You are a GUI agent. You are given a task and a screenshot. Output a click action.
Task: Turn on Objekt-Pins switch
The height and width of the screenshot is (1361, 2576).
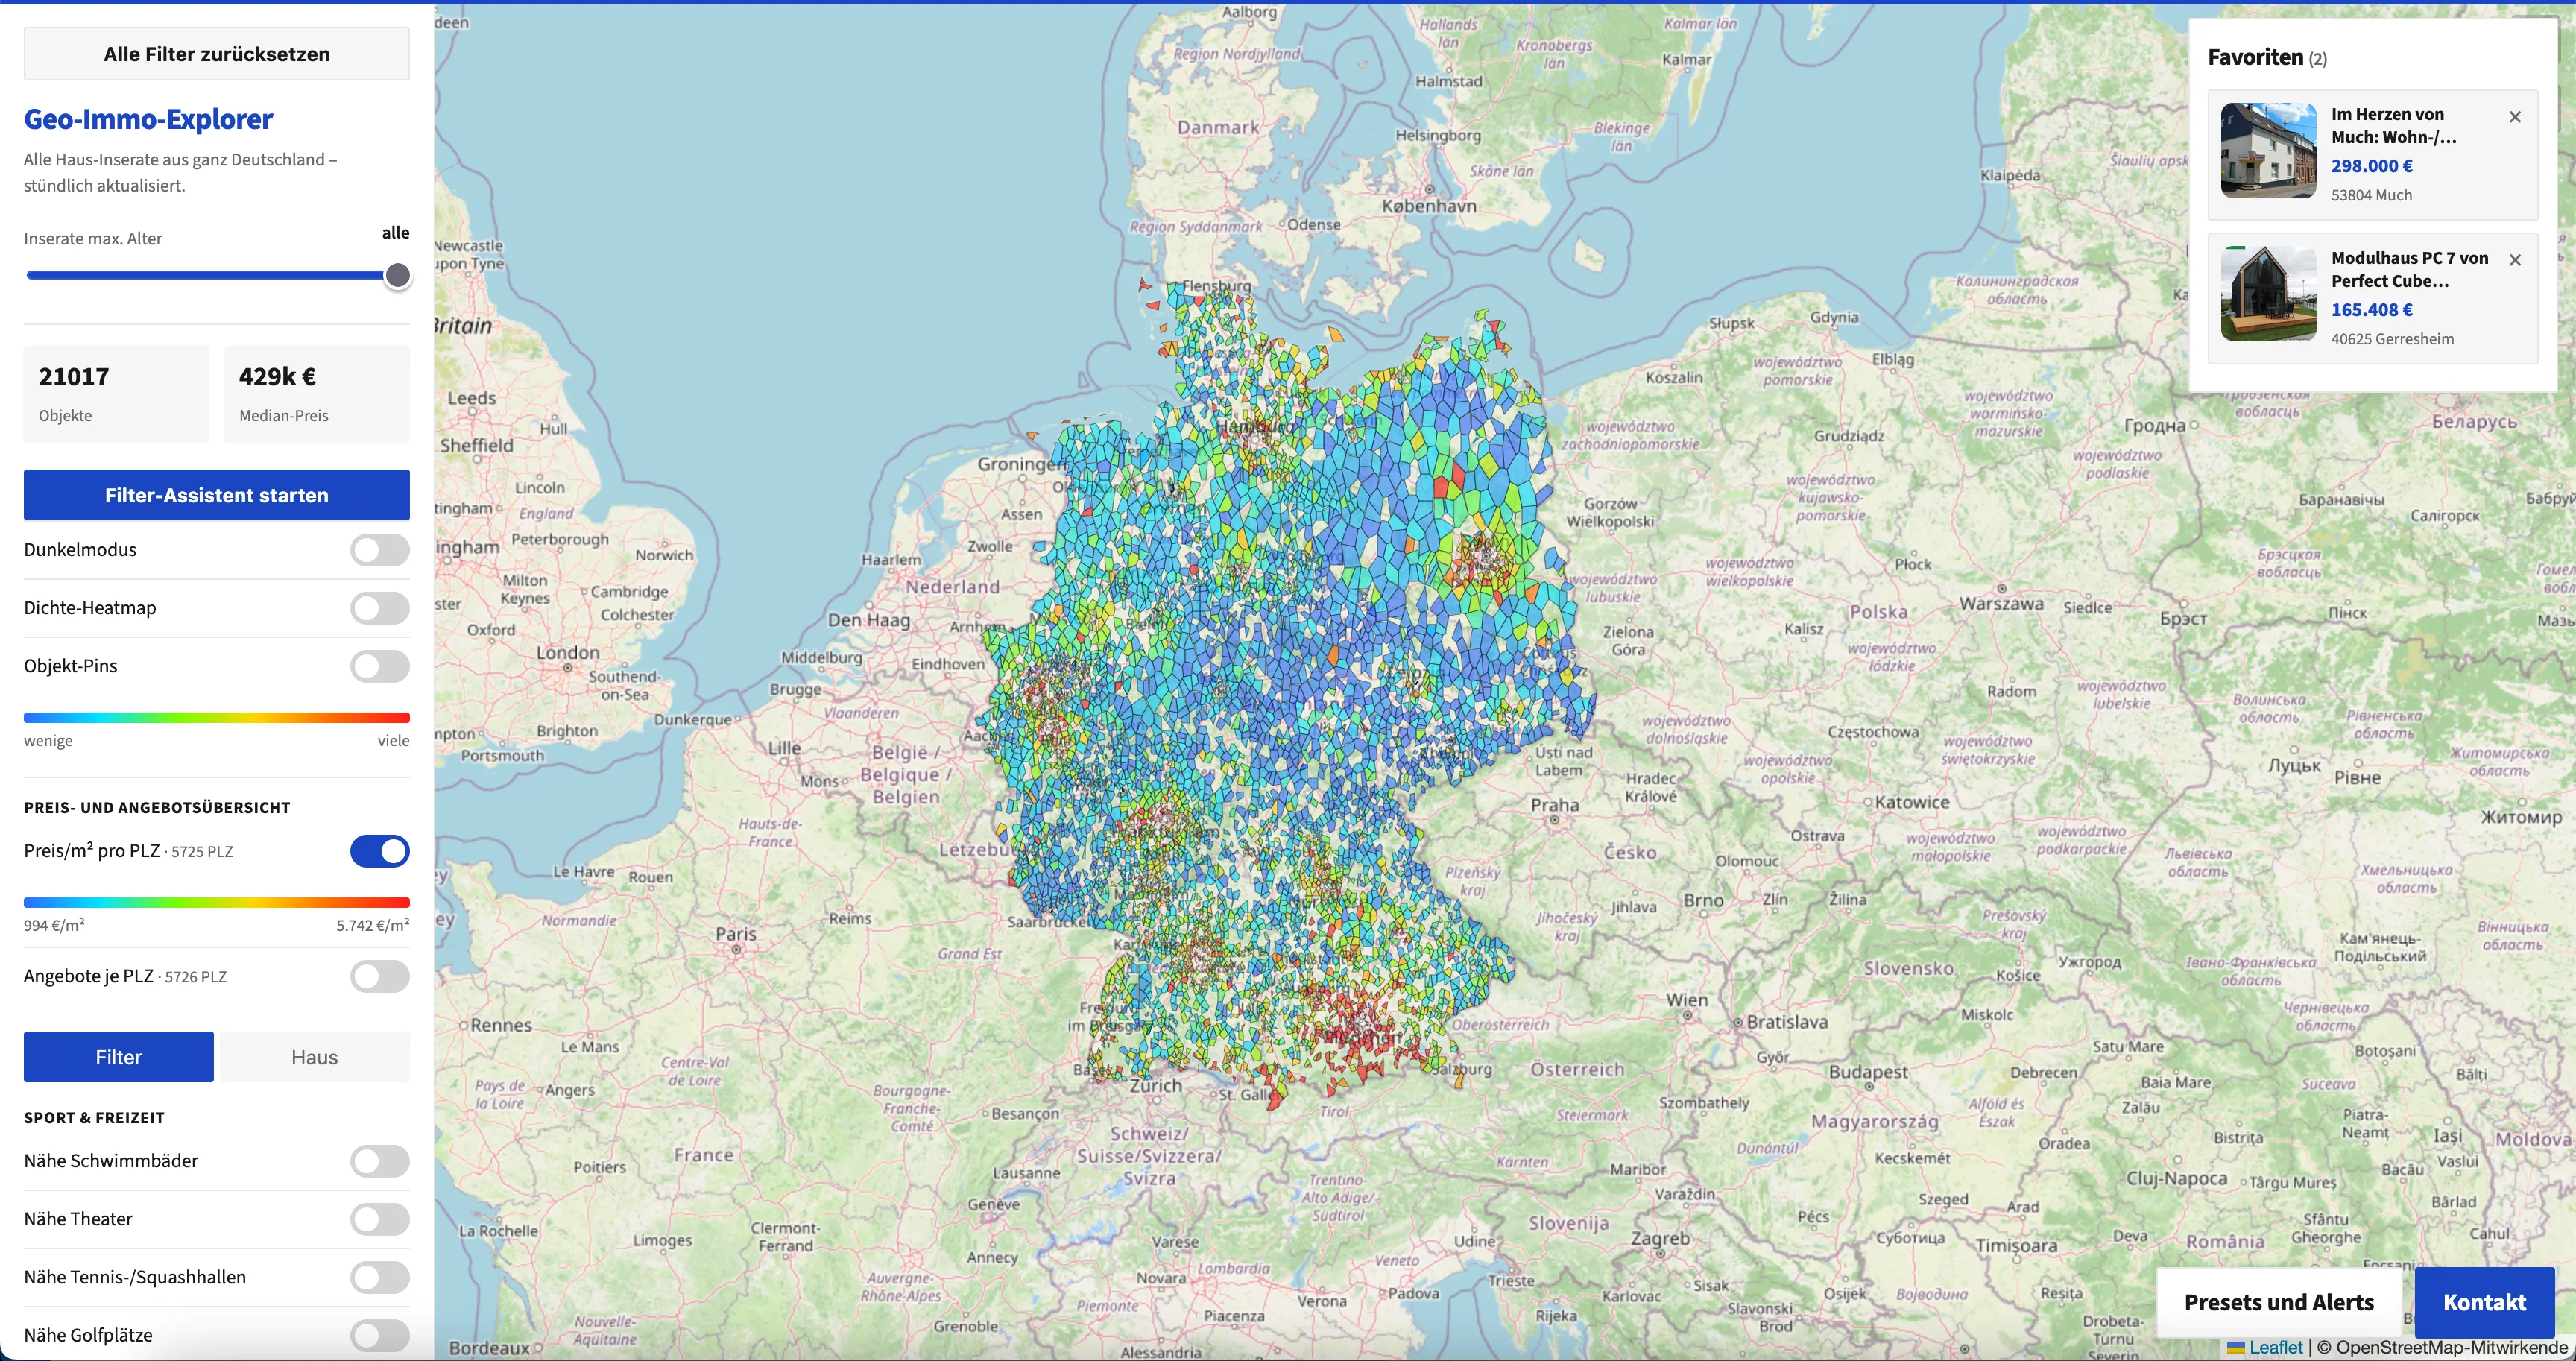coord(380,666)
